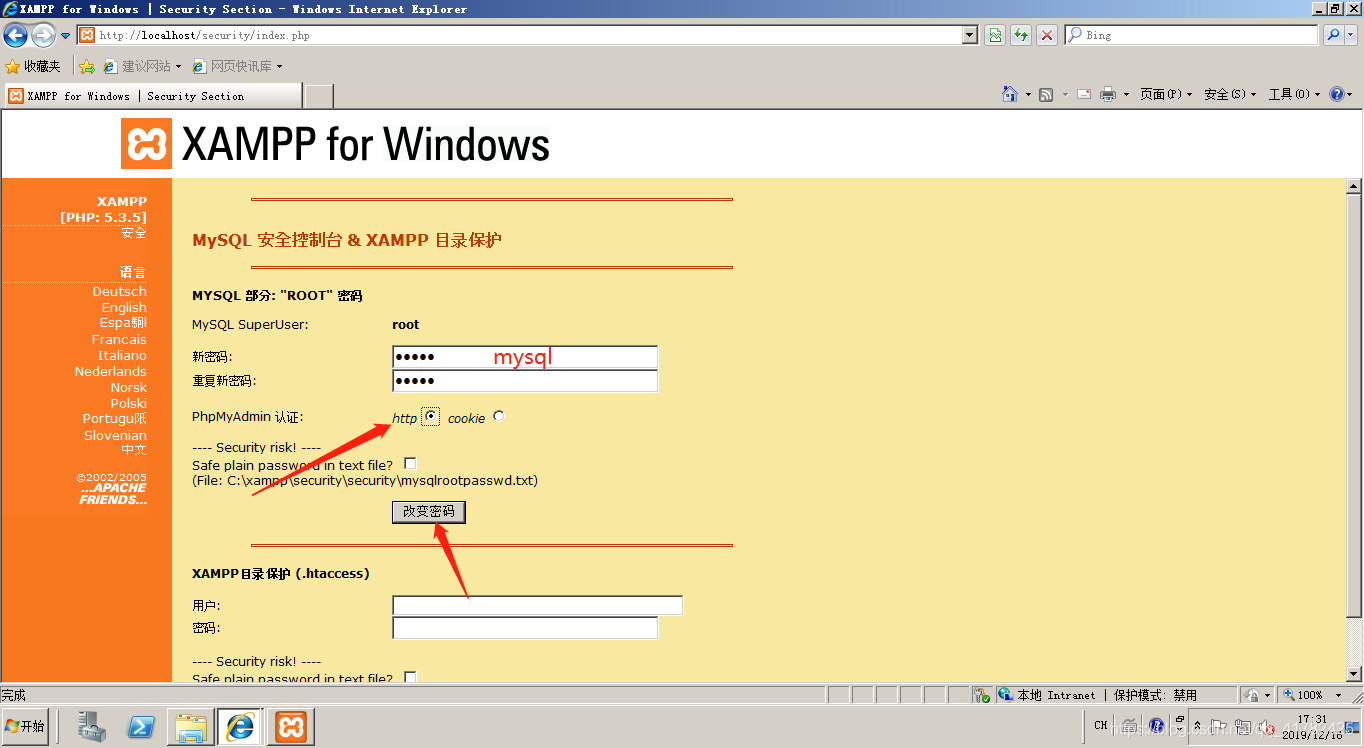This screenshot has width=1364, height=748.
Task: Open the 页面(P) Page menu
Action: click(x=1167, y=94)
